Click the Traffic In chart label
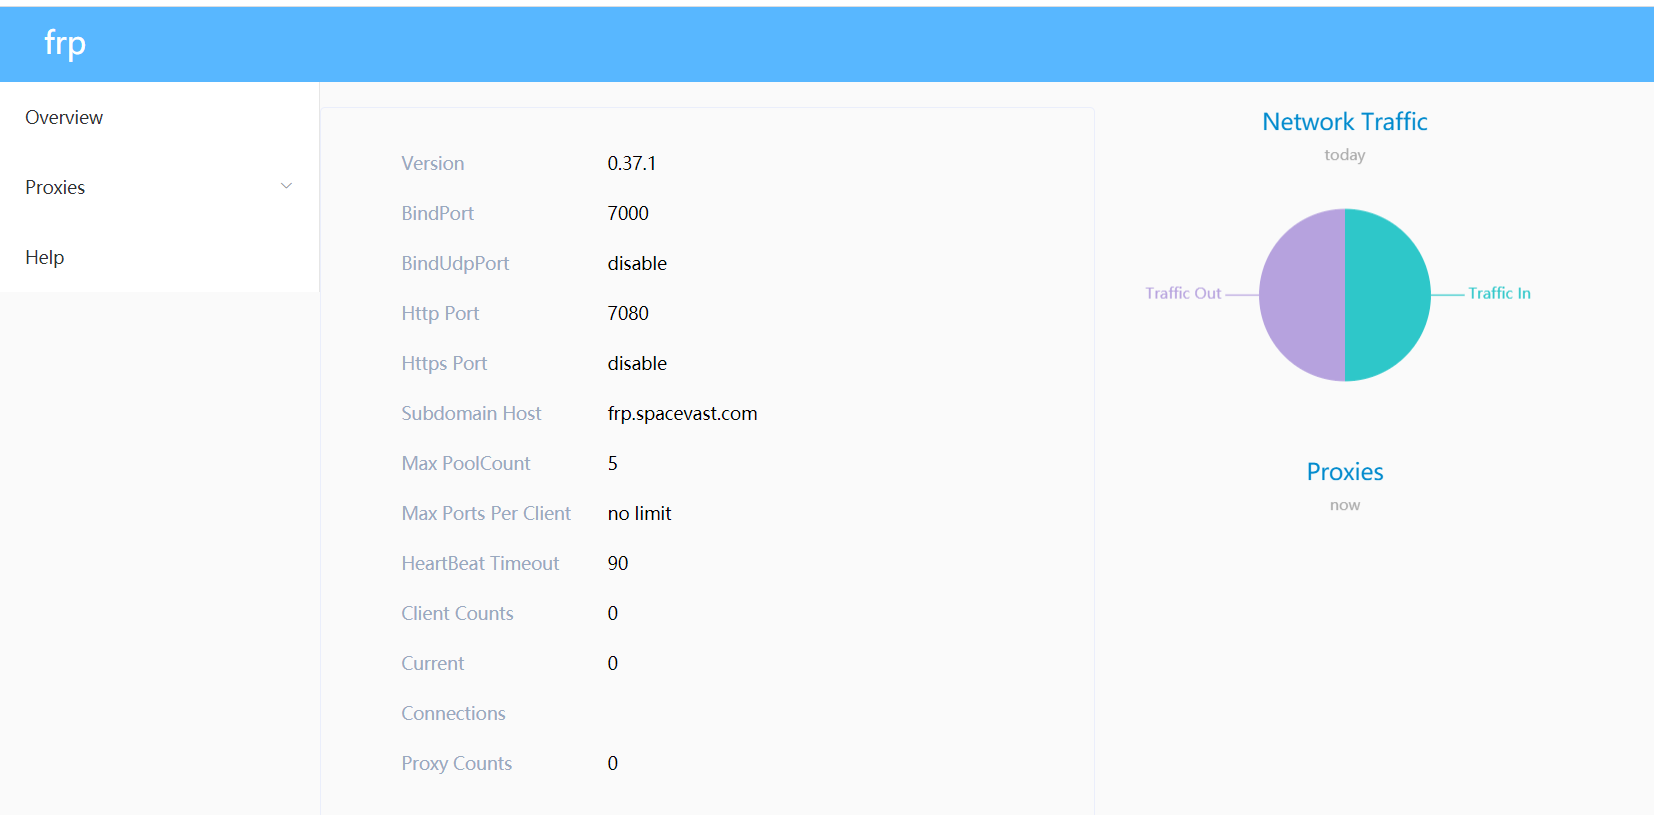 [1499, 293]
